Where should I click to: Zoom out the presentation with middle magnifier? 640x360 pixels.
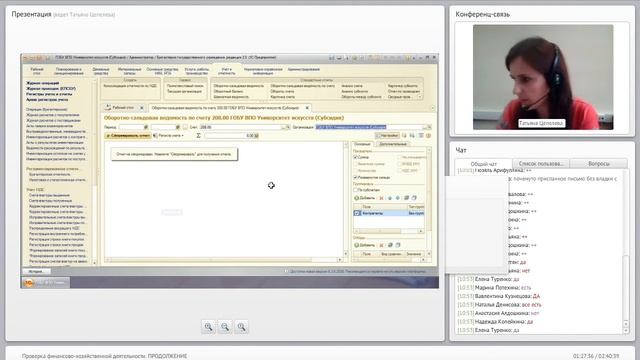(225, 327)
